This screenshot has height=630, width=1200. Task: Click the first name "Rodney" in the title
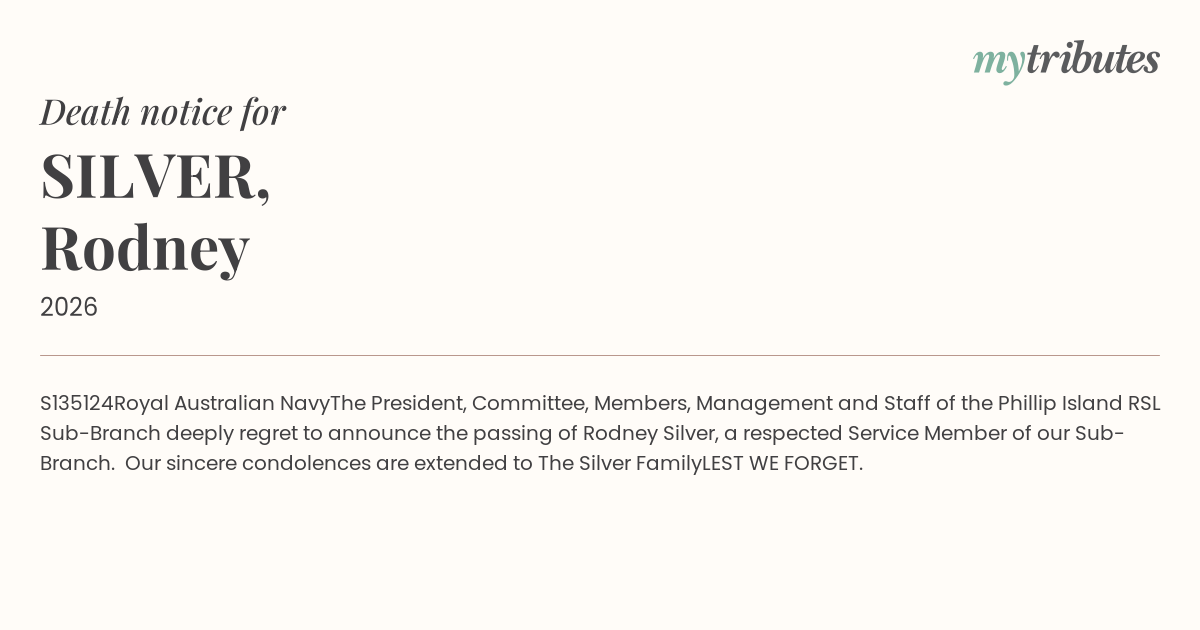(x=145, y=247)
